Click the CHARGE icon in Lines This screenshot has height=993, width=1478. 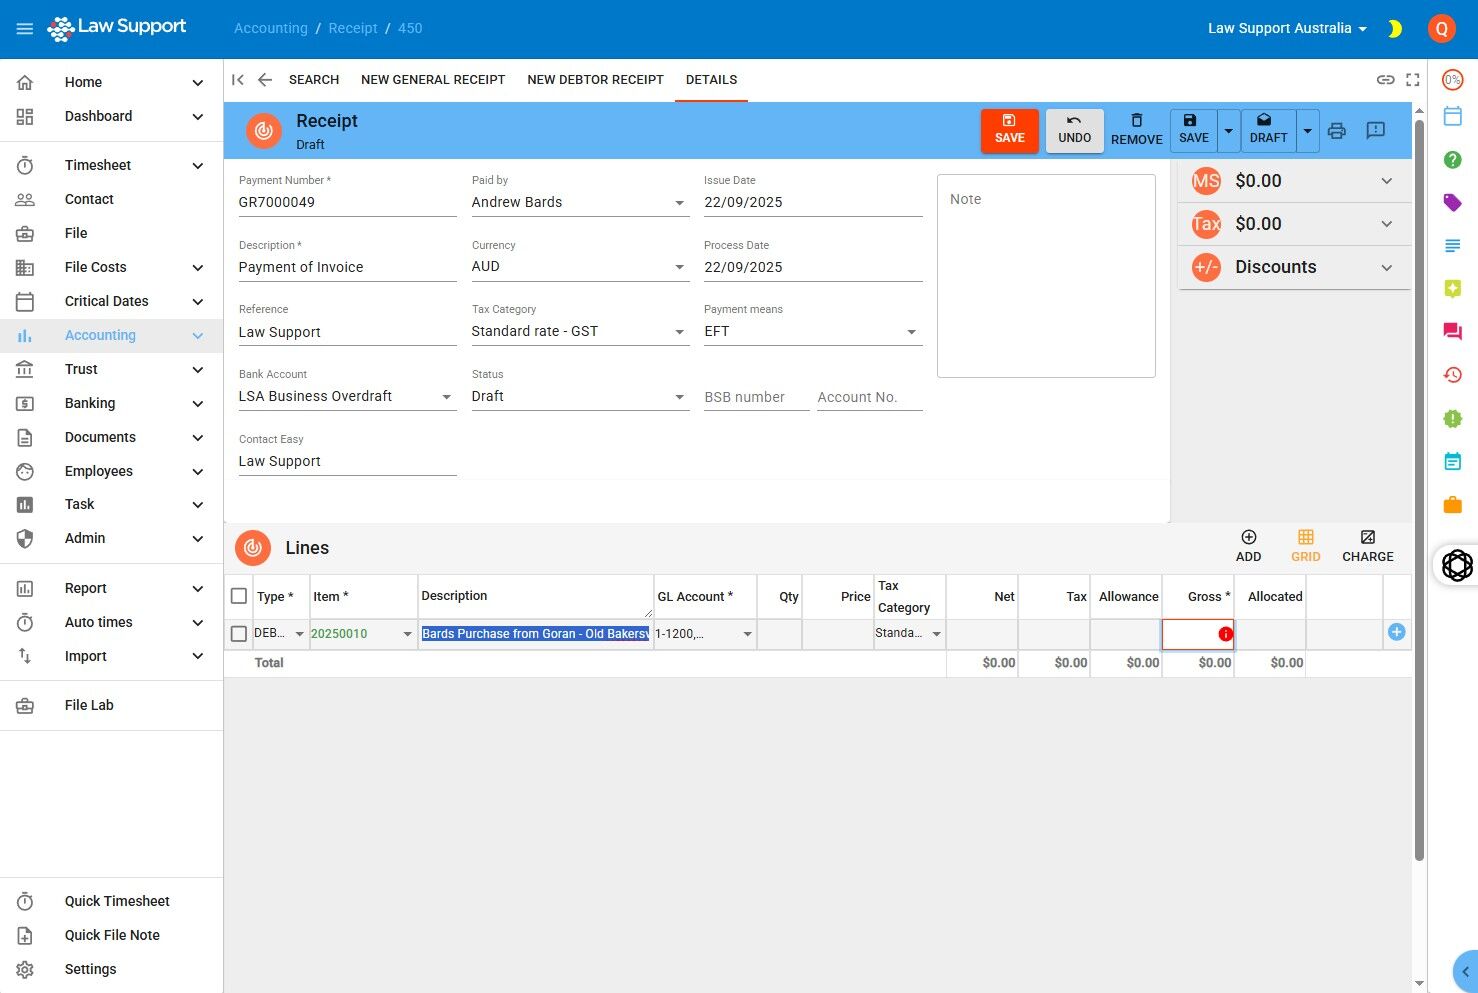(1367, 547)
